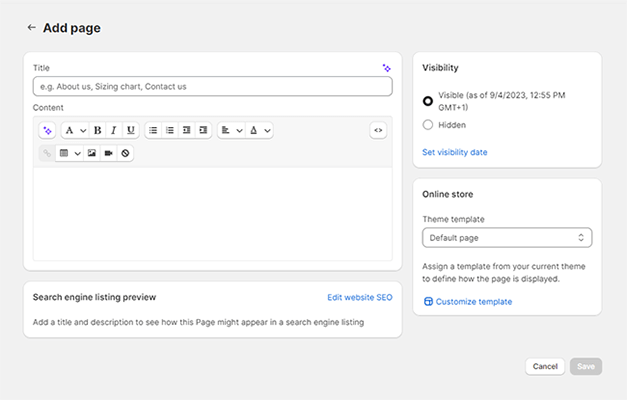Open the text alignment dropdown

[231, 130]
